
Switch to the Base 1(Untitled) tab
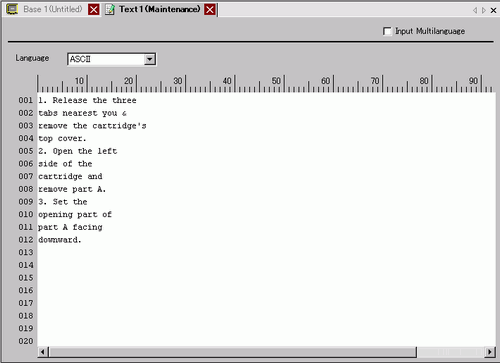52,9
